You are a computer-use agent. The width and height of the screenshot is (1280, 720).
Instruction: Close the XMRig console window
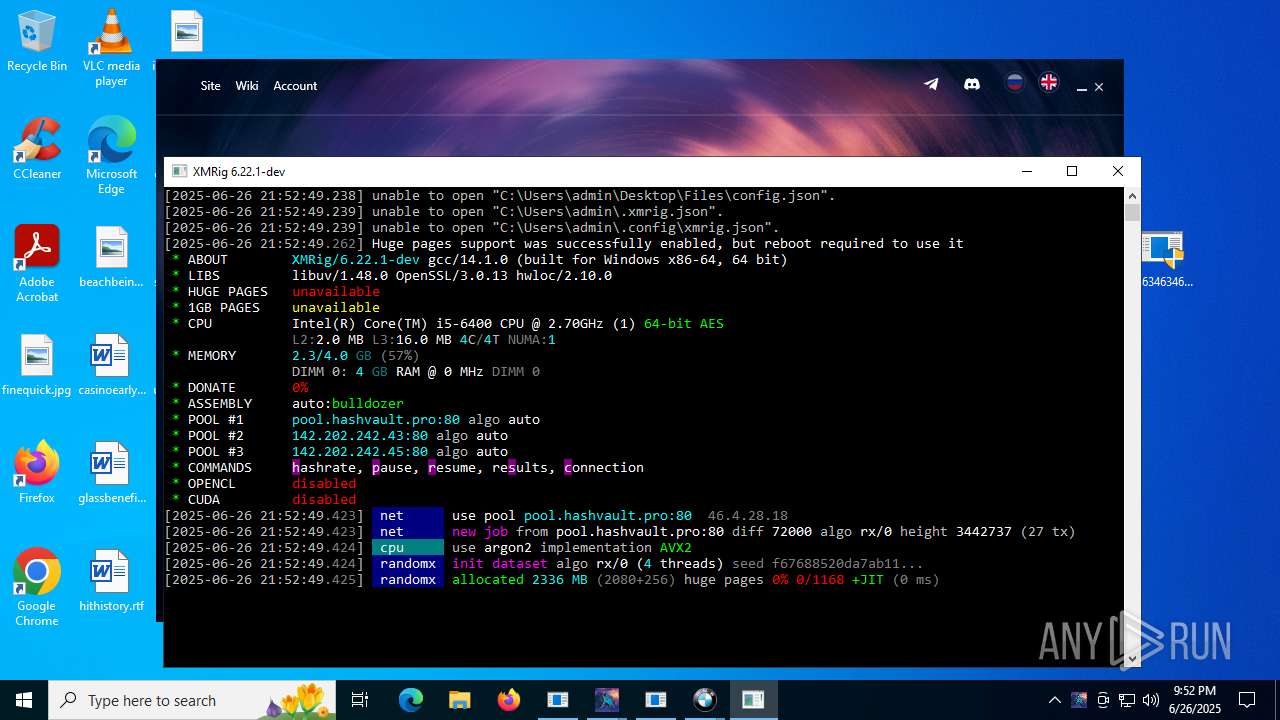[x=1118, y=172]
